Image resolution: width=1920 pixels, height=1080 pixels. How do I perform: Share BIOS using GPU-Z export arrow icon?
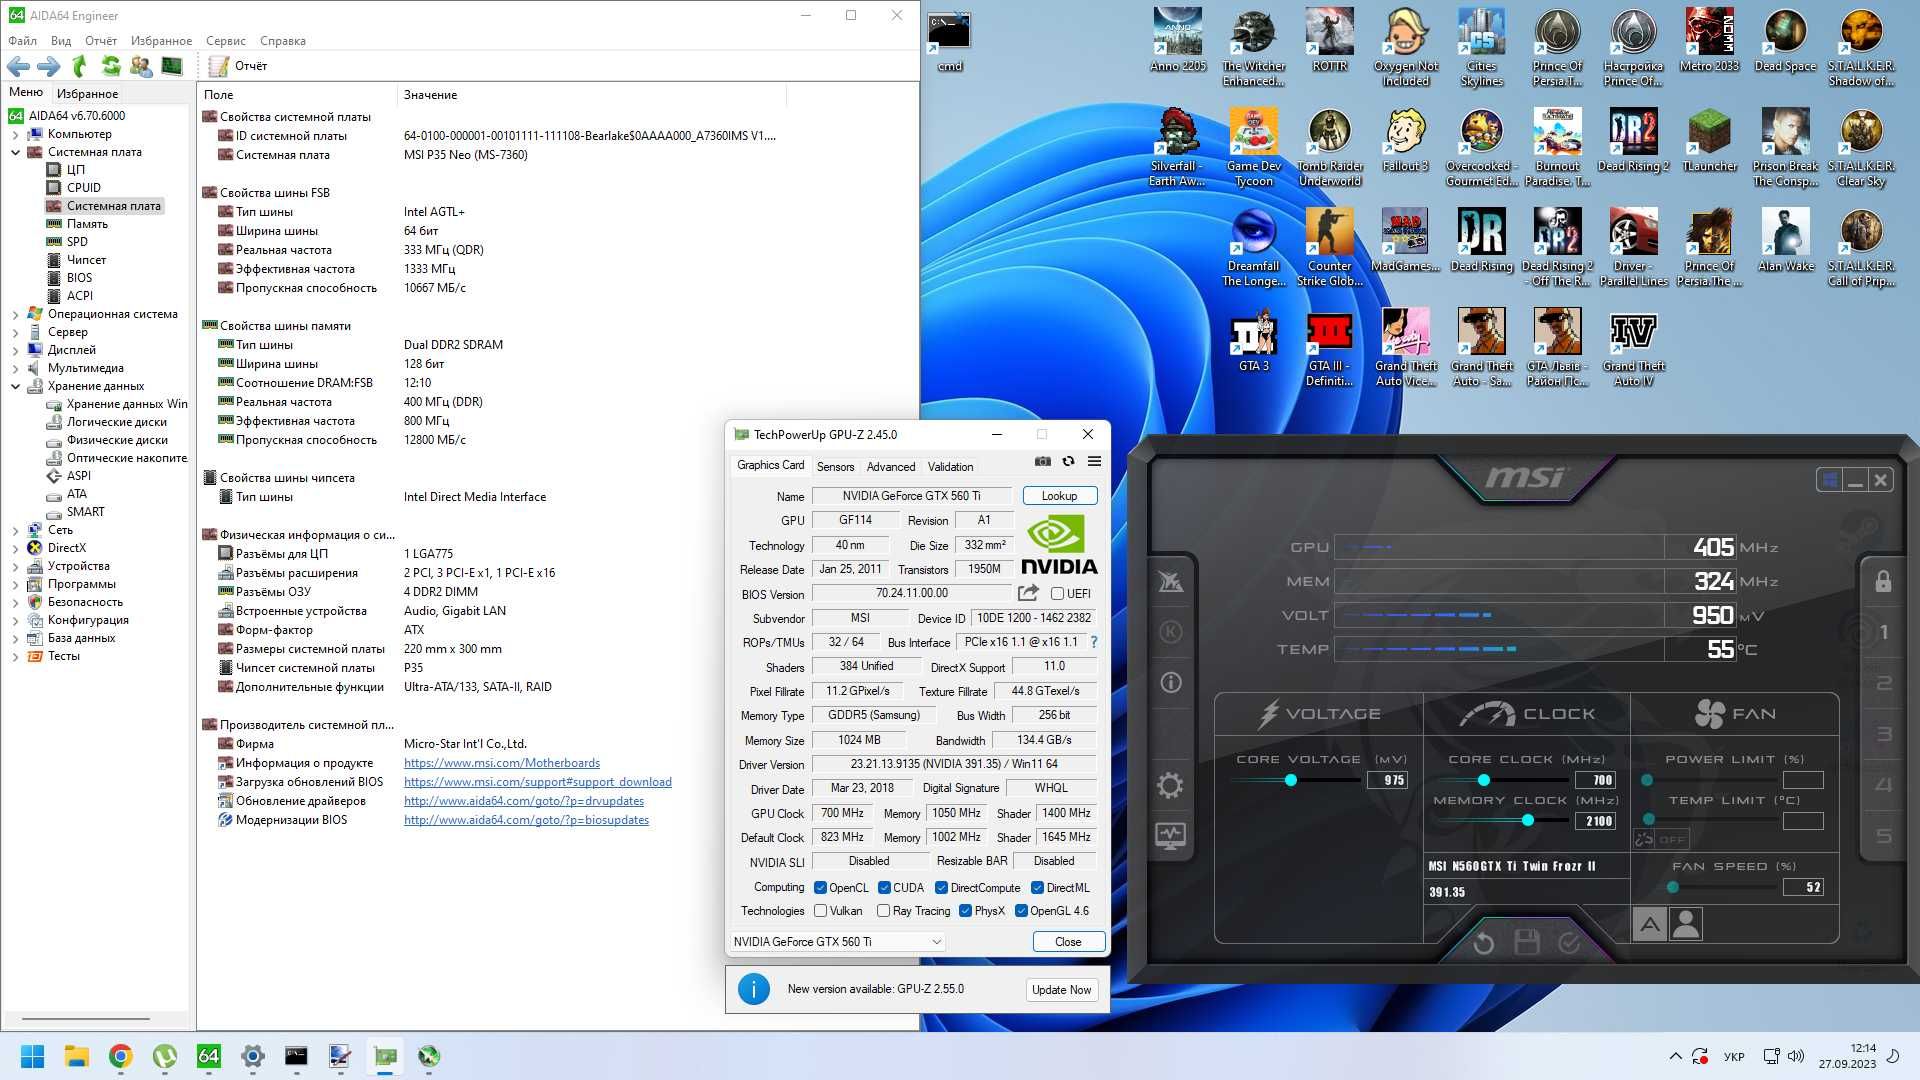point(1027,593)
